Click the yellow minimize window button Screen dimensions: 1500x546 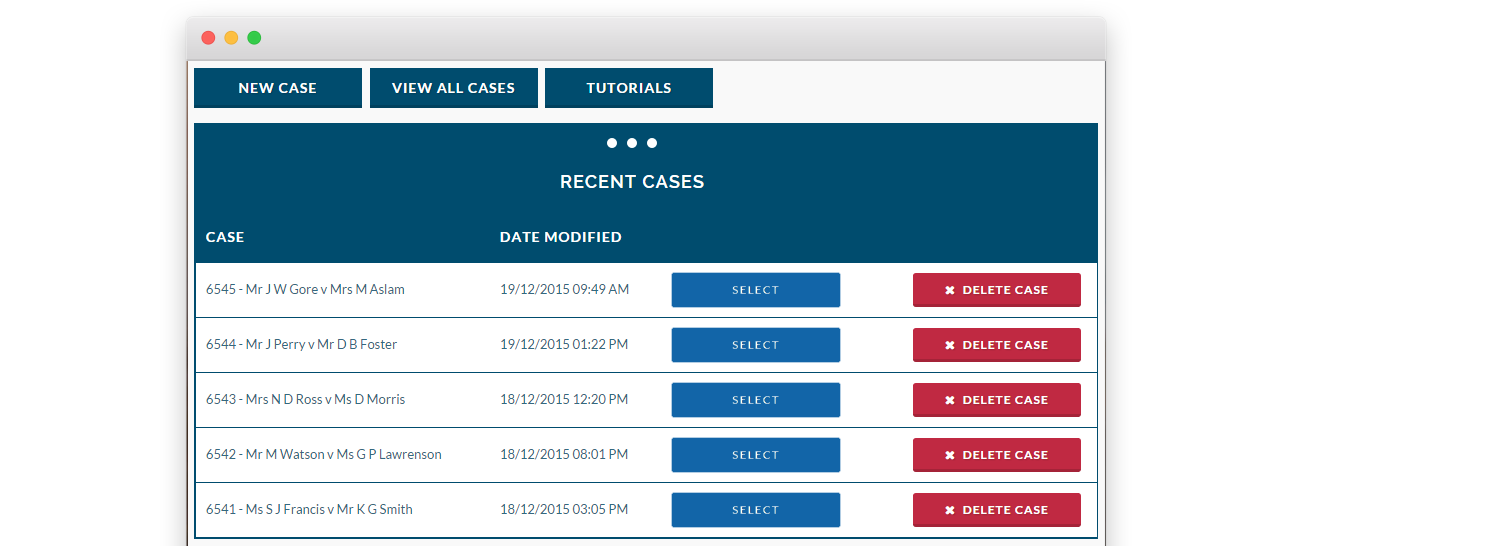pyautogui.click(x=231, y=38)
